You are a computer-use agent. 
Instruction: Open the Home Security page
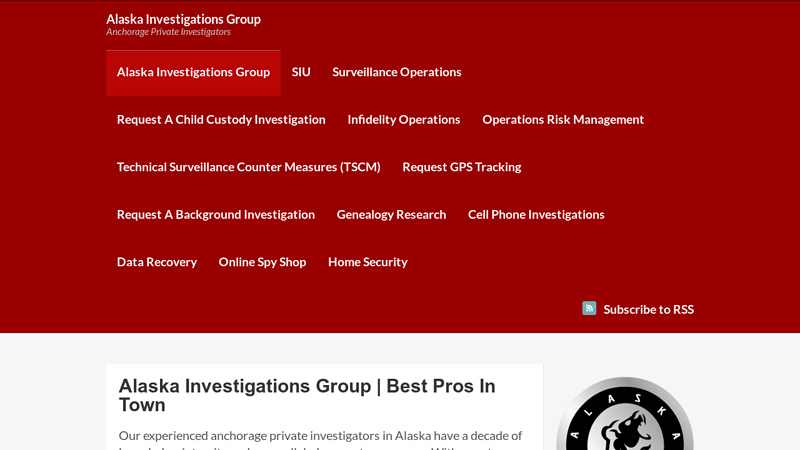[x=368, y=262]
